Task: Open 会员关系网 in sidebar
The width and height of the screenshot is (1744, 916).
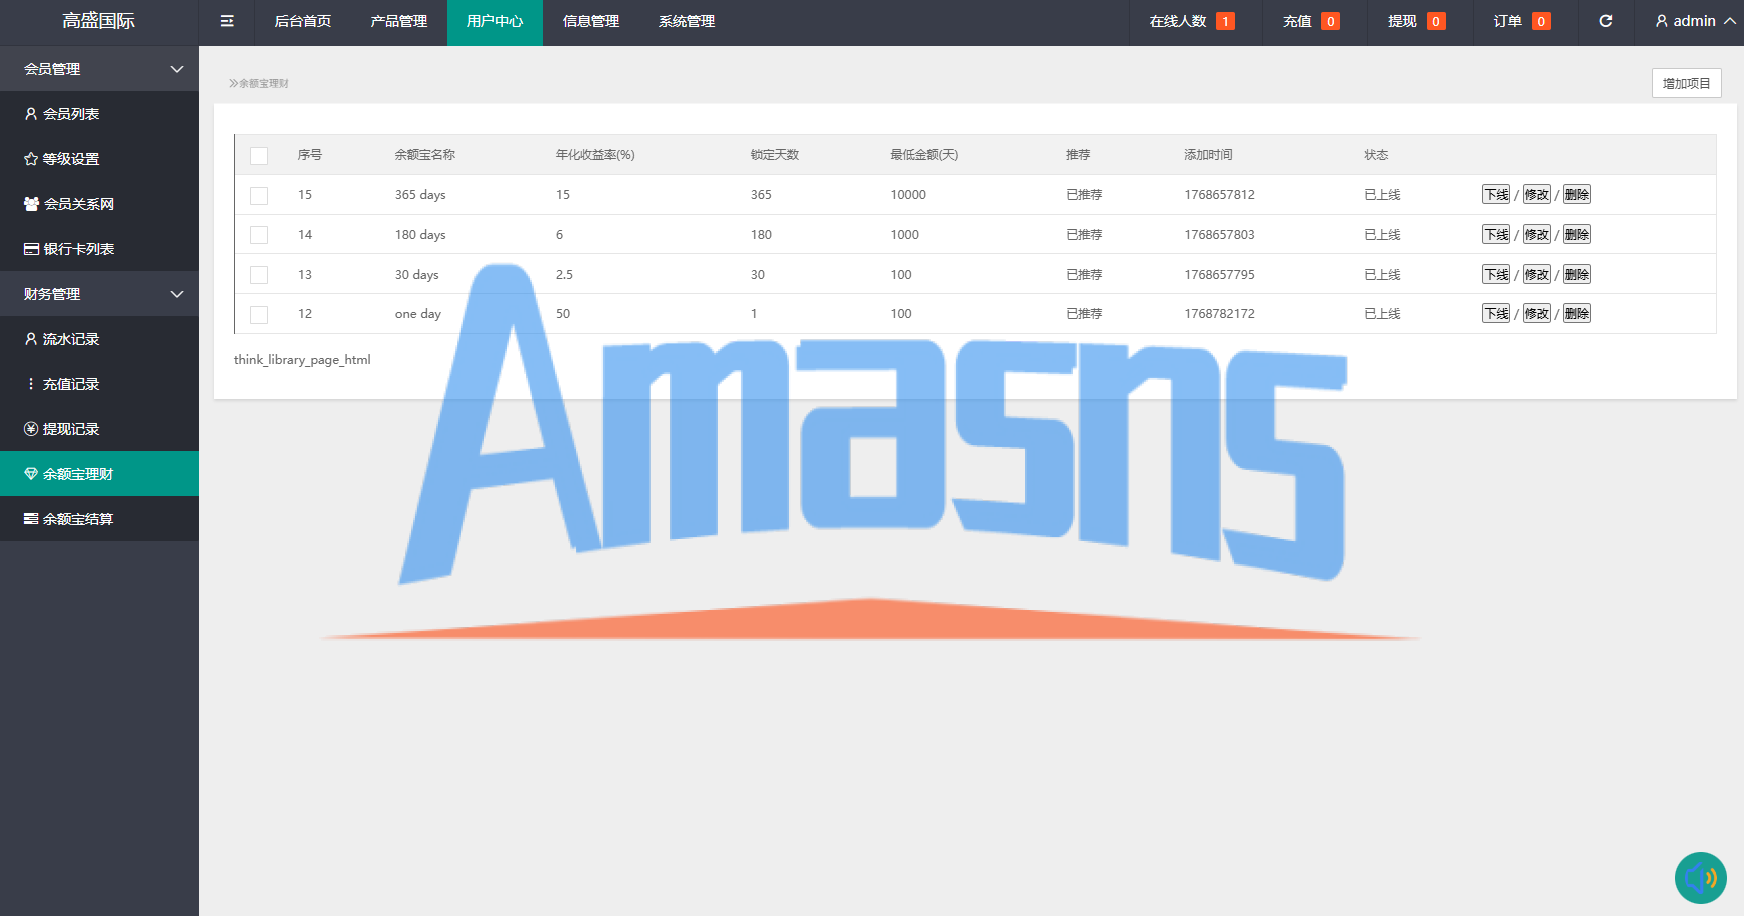Action: [99, 204]
